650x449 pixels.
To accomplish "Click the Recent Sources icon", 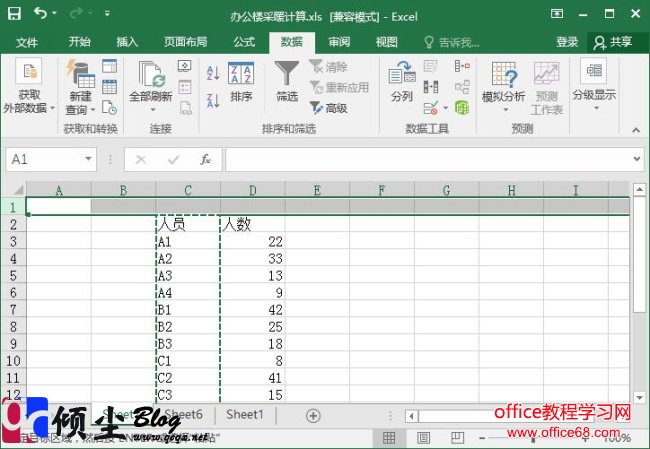I will coord(109,108).
